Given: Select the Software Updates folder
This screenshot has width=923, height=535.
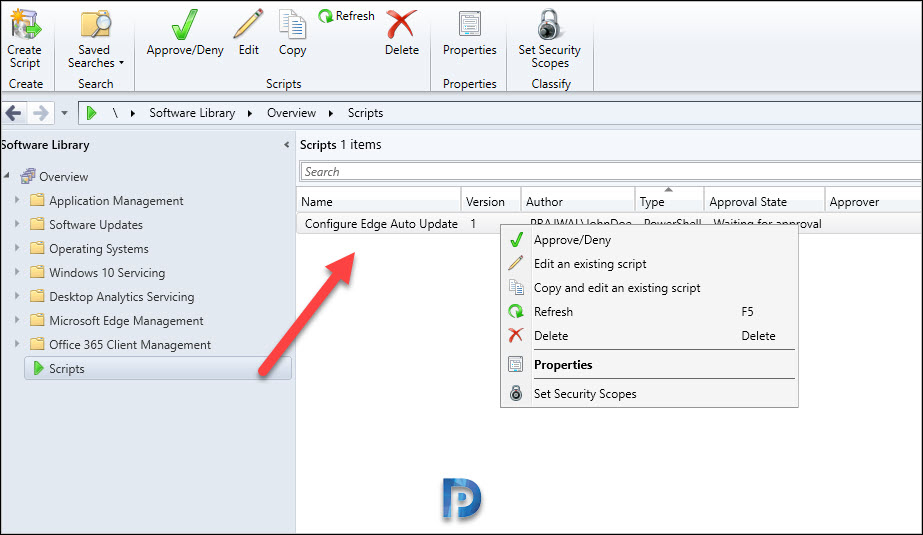Looking at the screenshot, I should click(87, 224).
